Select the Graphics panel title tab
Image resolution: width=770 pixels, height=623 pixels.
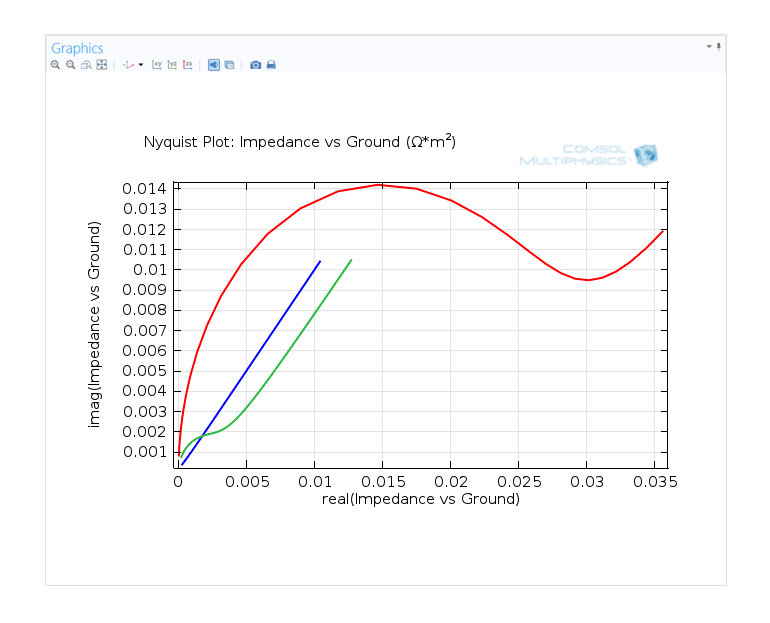pos(77,48)
